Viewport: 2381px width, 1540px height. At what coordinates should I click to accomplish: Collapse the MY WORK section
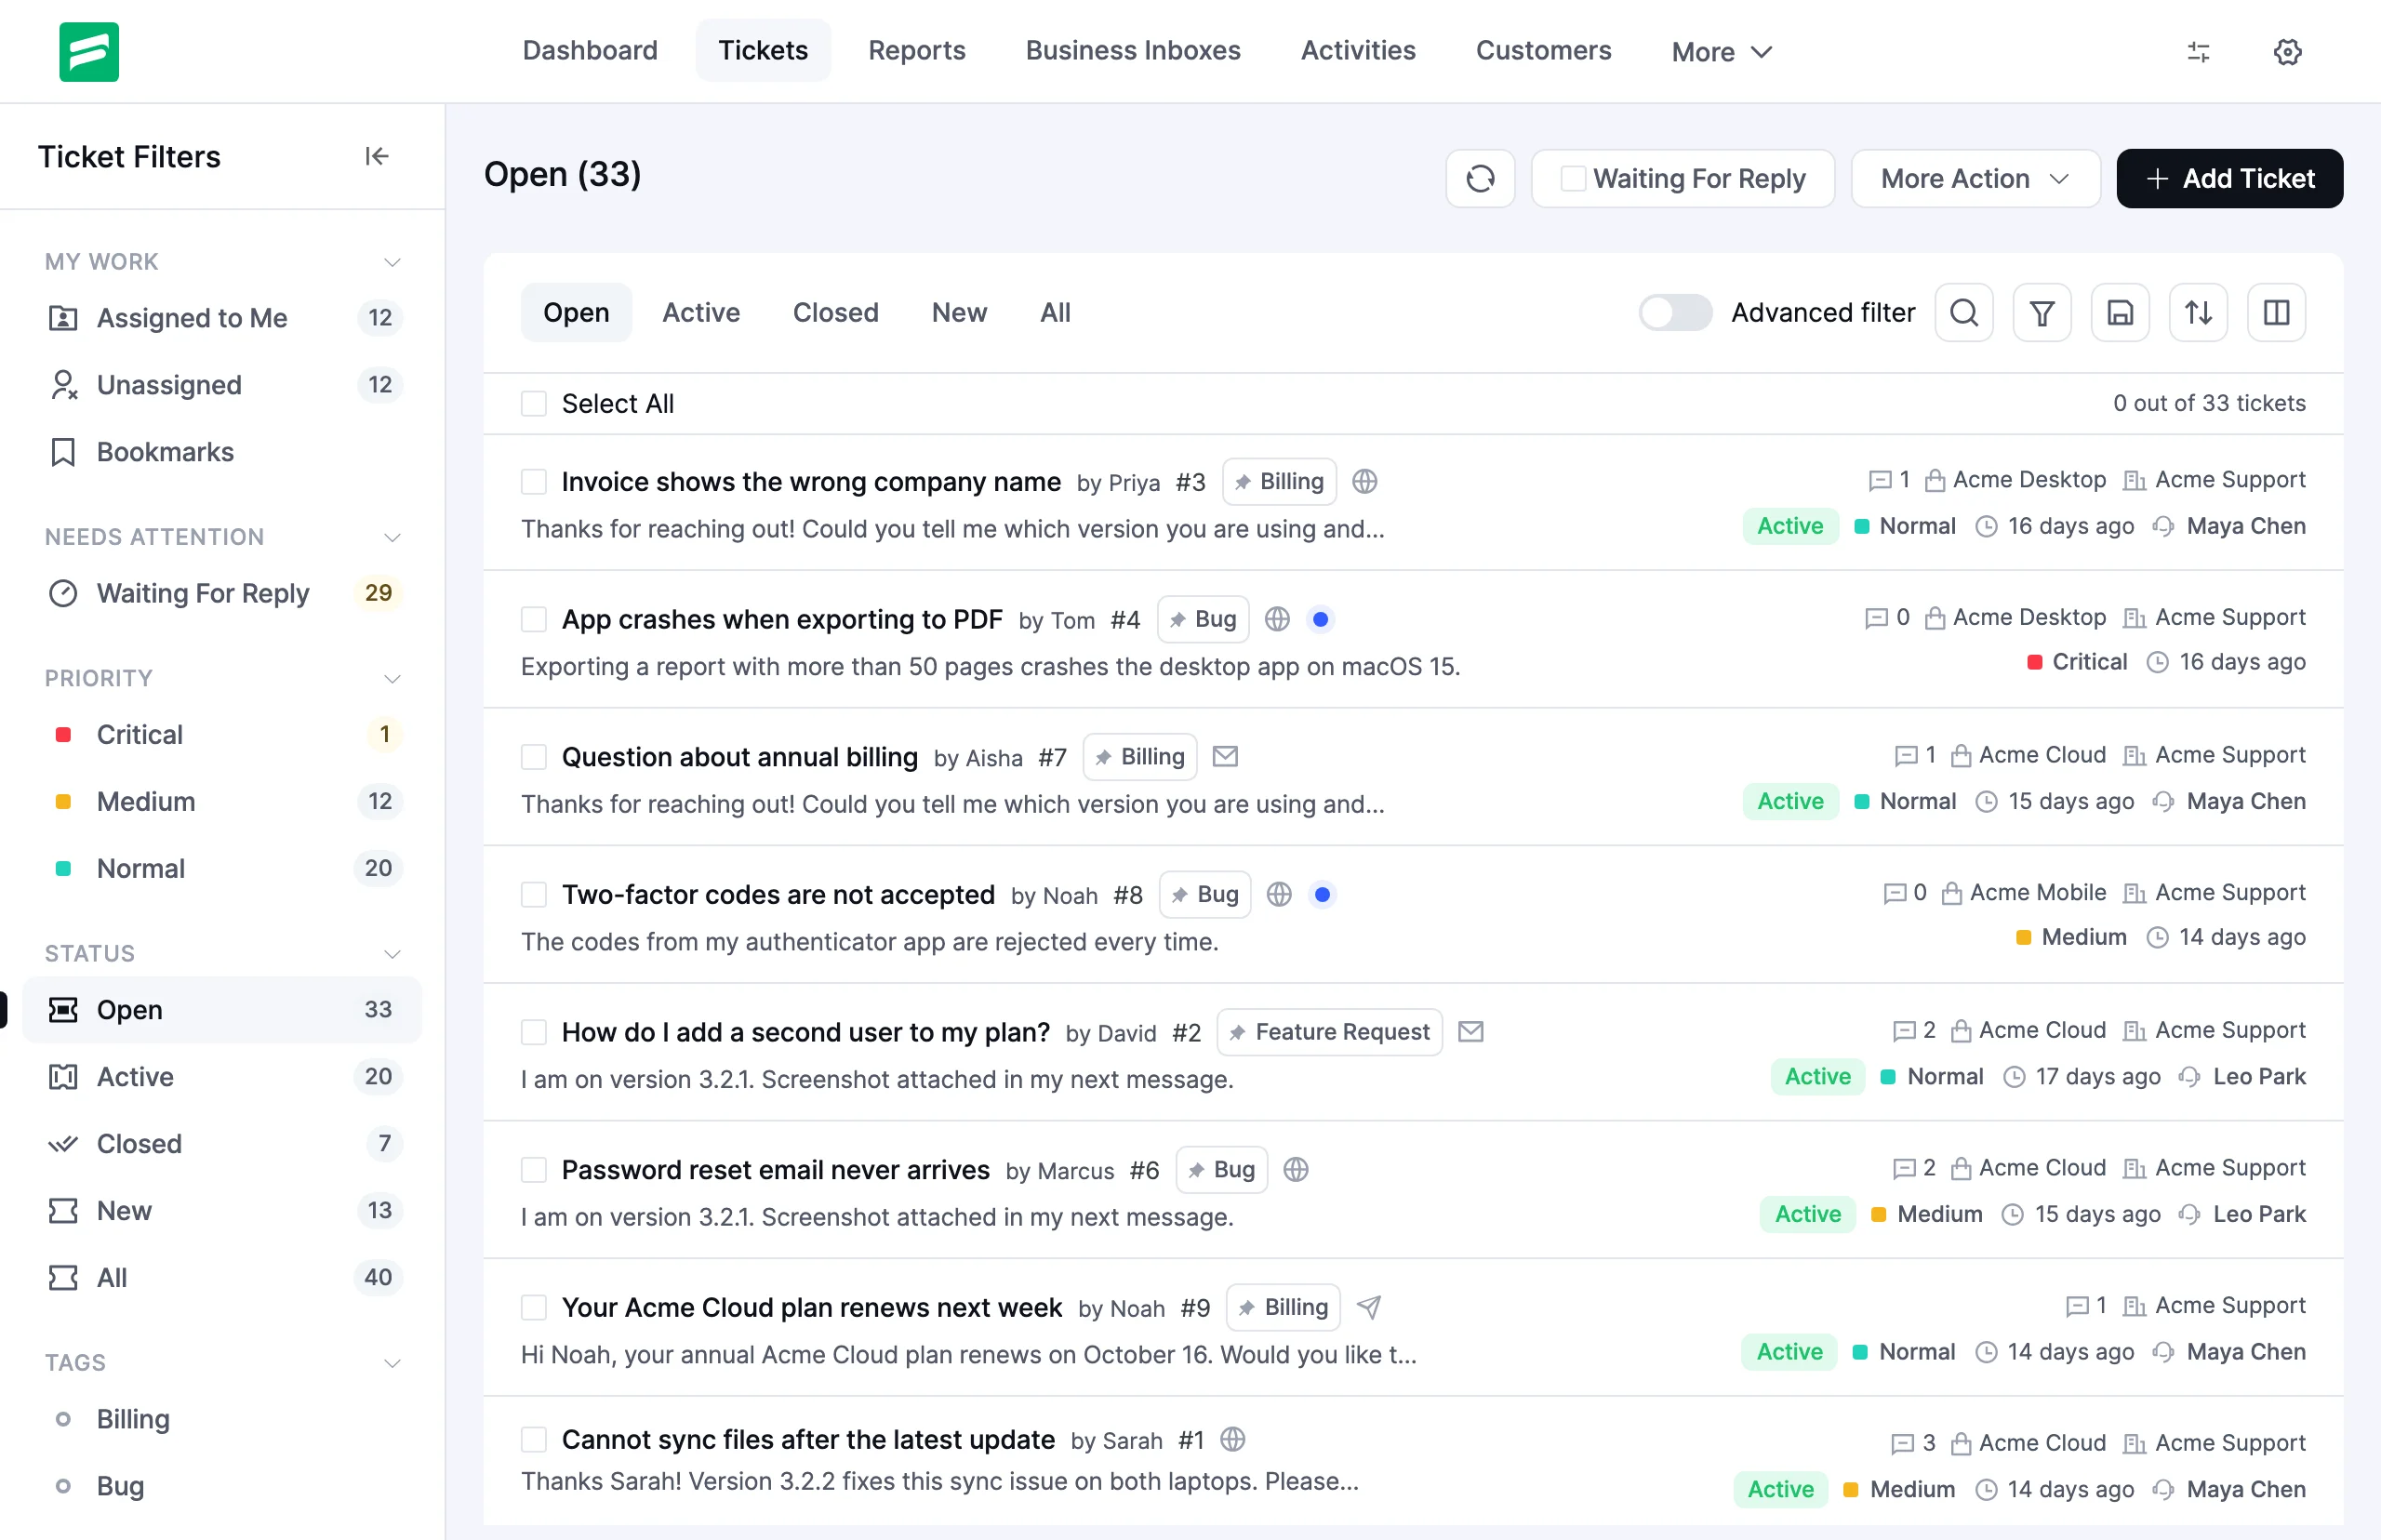pyautogui.click(x=392, y=262)
